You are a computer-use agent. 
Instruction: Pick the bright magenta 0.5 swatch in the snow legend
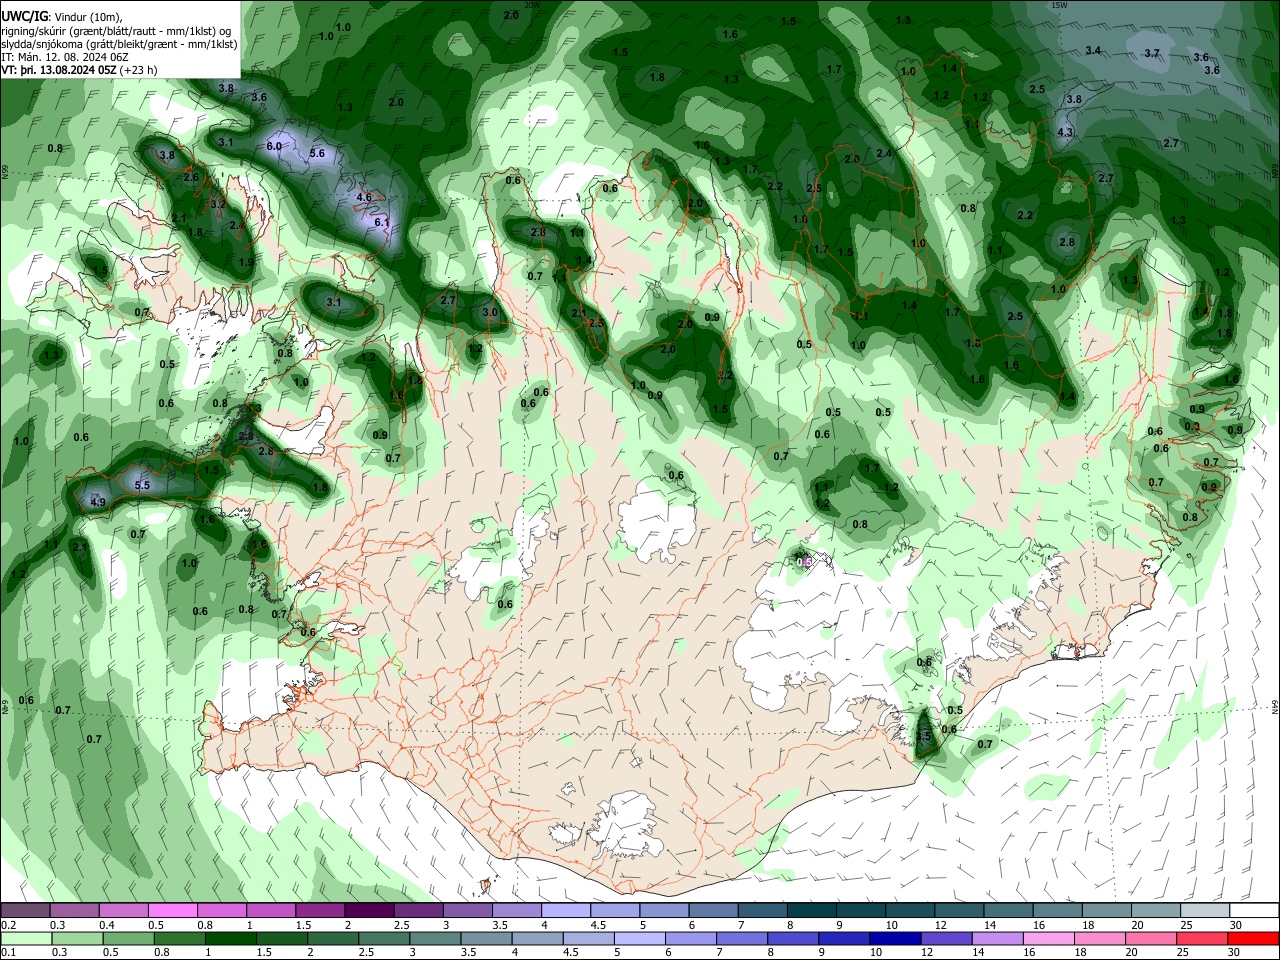(x=172, y=911)
